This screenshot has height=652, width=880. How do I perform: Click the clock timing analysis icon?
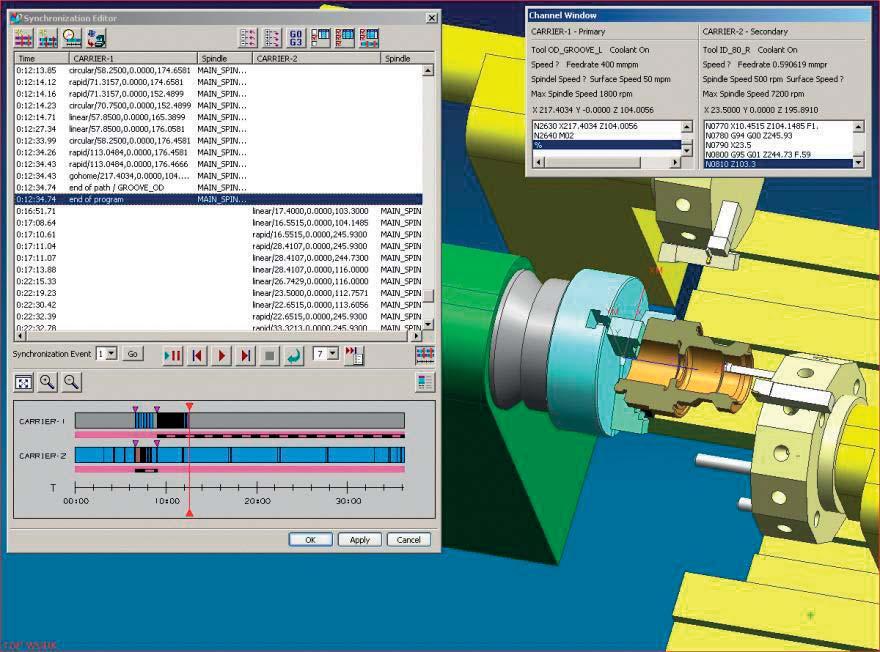tap(72, 38)
